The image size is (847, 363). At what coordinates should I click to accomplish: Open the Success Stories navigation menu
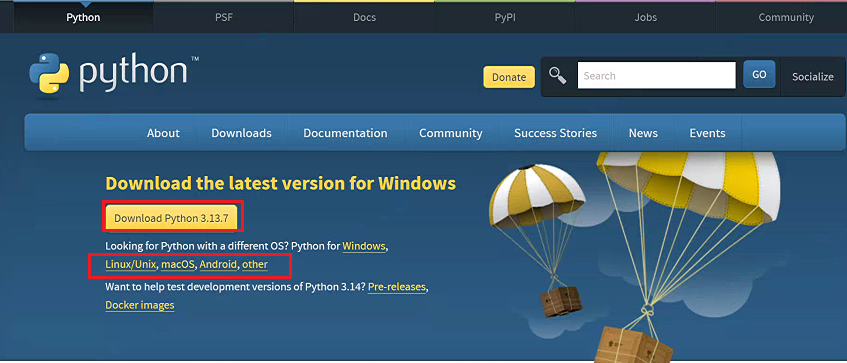coord(555,133)
